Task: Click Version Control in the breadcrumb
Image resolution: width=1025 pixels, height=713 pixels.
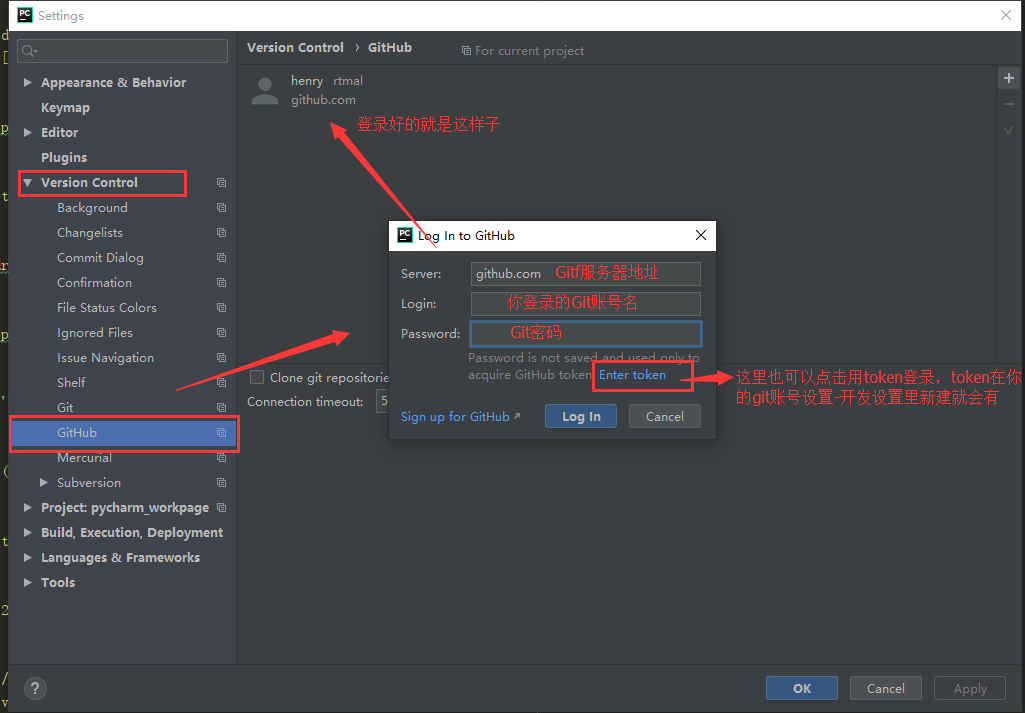Action: [295, 47]
